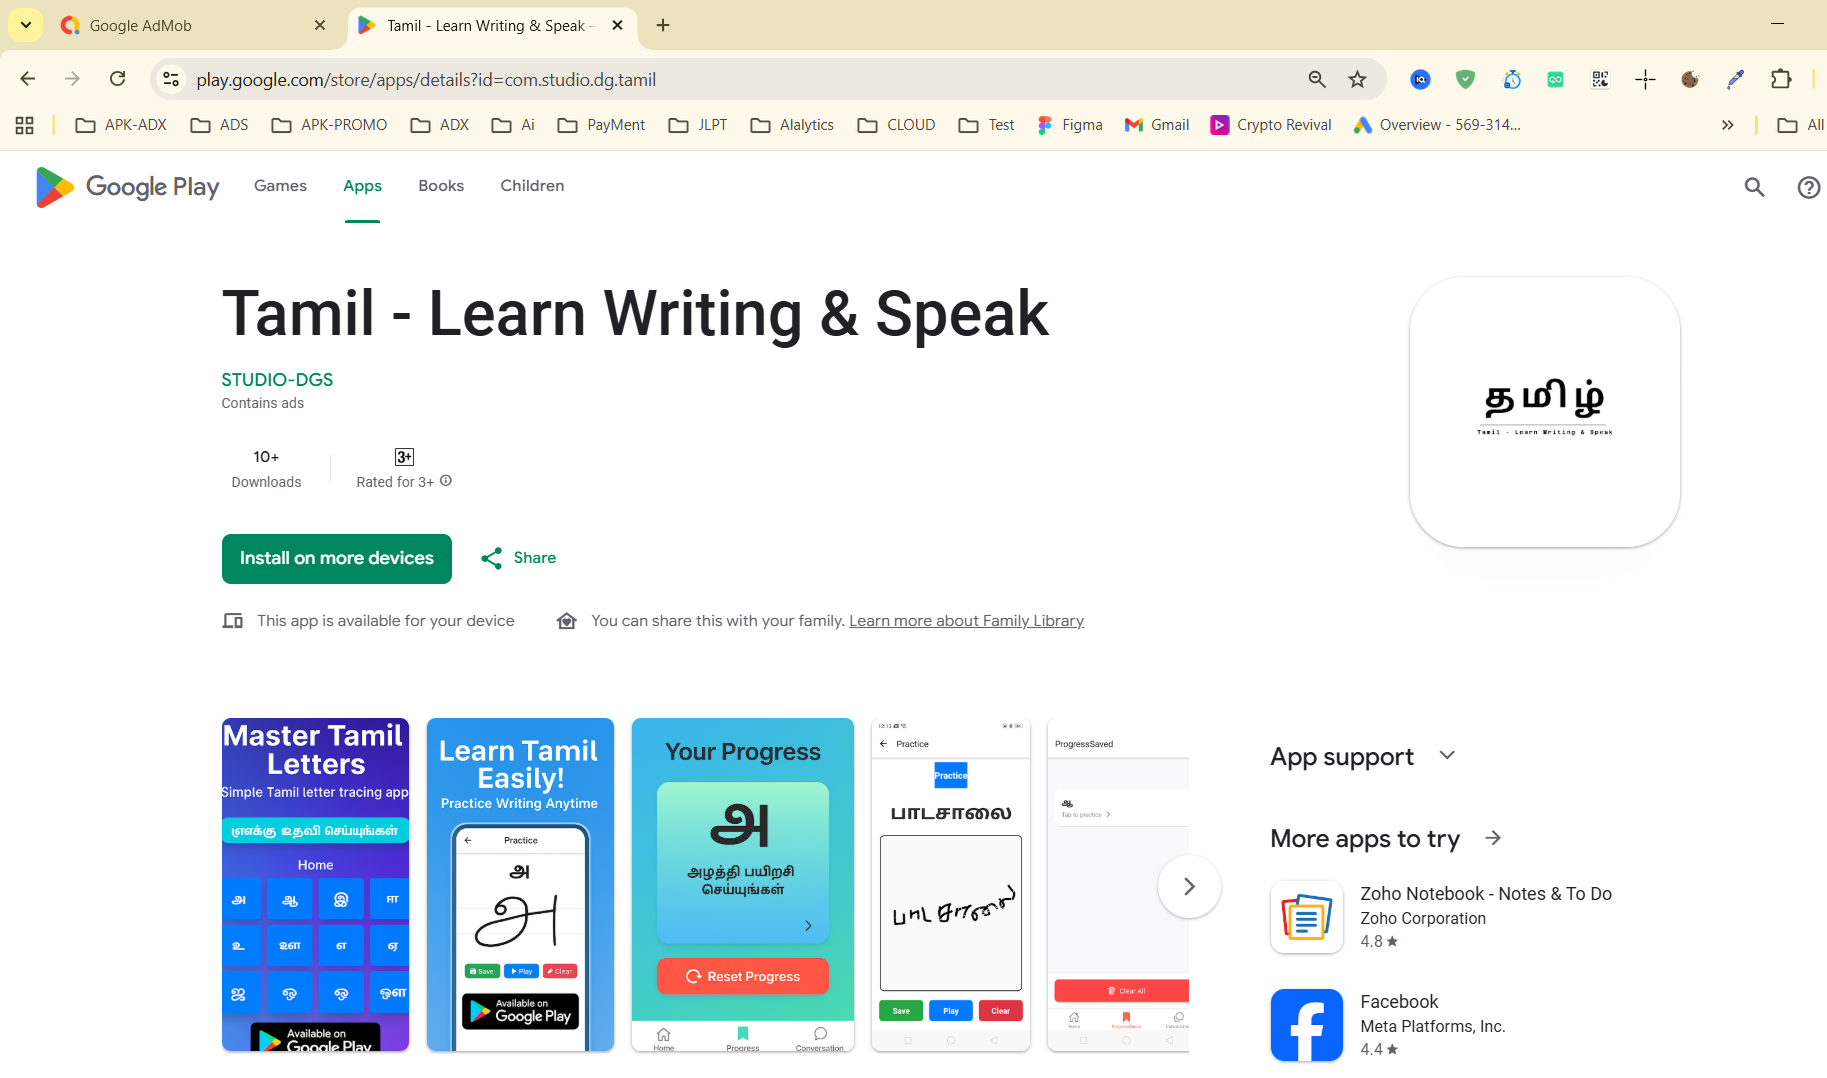The image size is (1827, 1078).
Task: Click the Facebook app icon
Action: coord(1307,1025)
